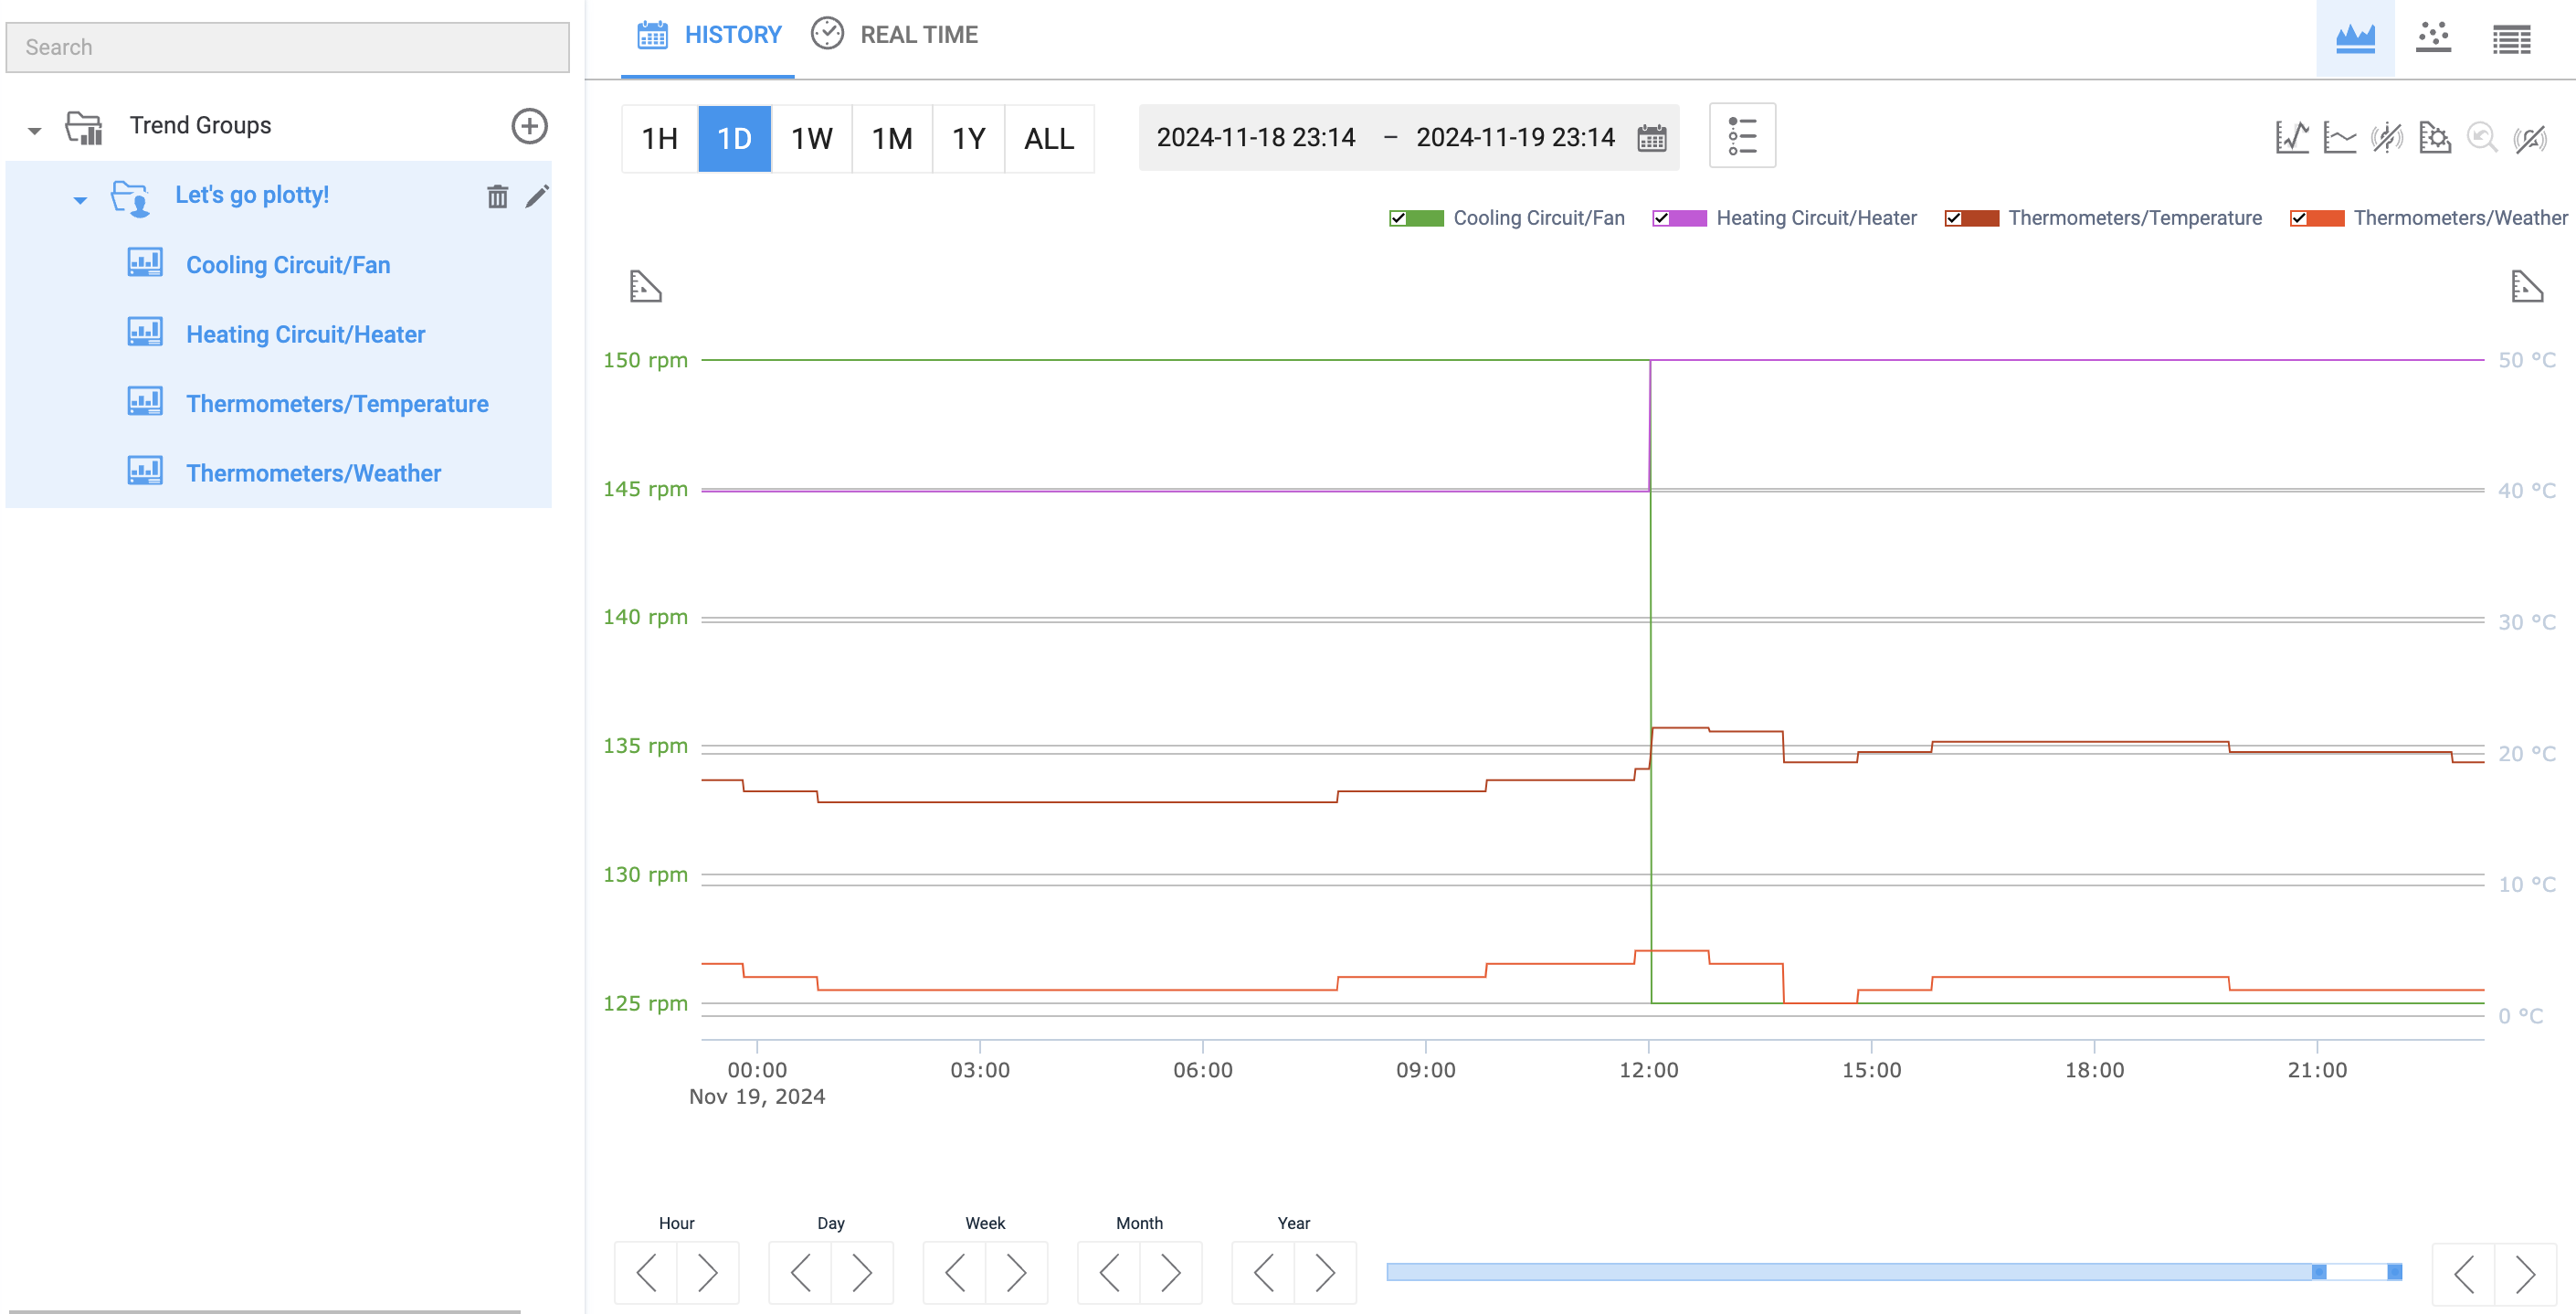This screenshot has width=2576, height=1314.
Task: Step forward one week
Action: click(1016, 1272)
